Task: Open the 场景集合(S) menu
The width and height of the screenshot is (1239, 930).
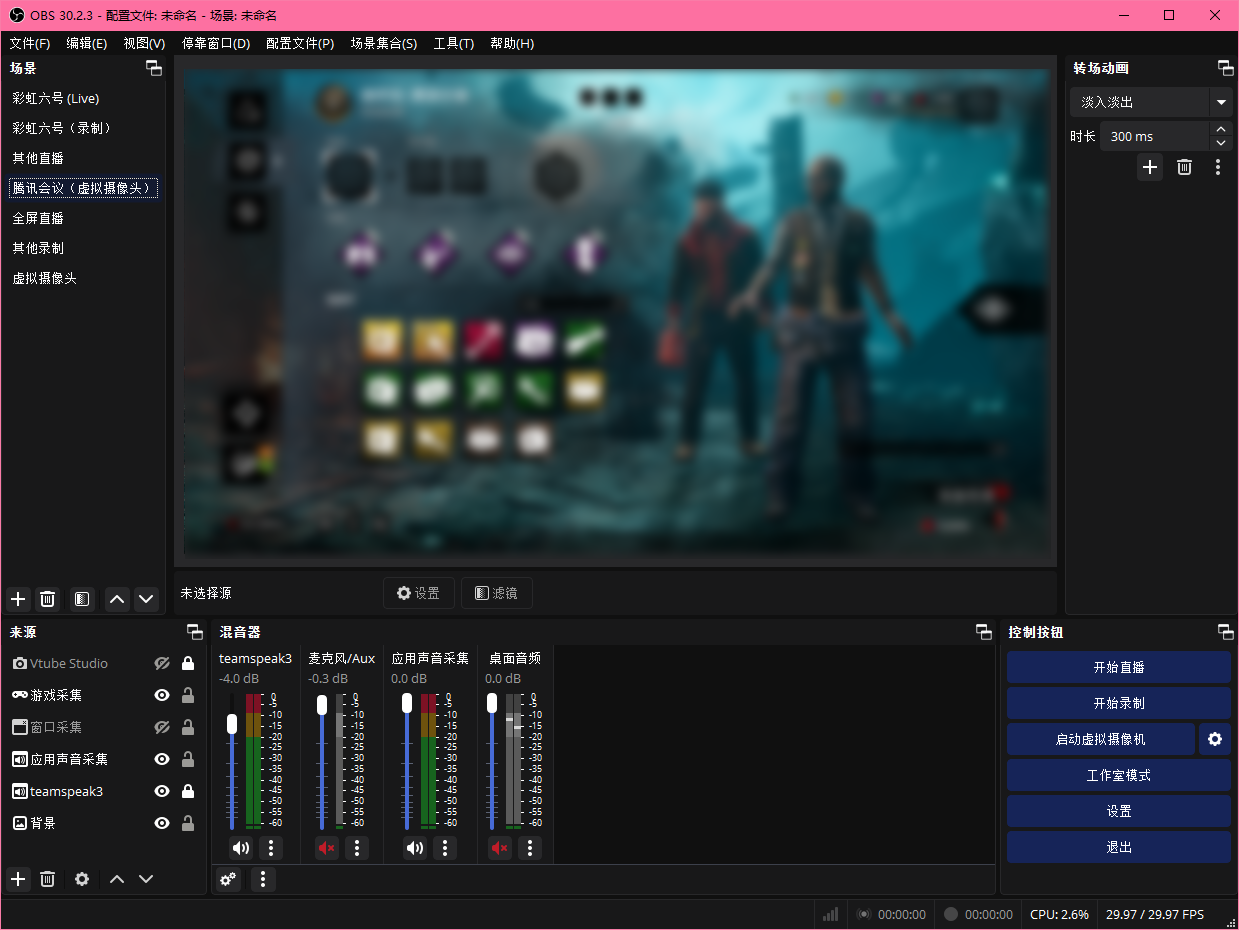Action: click(x=384, y=43)
